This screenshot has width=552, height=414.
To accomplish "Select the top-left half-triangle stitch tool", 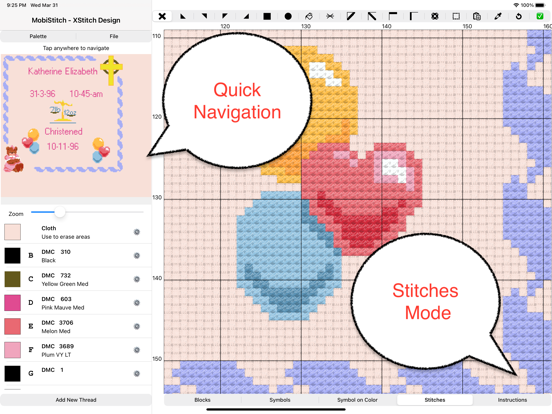I will click(x=225, y=16).
